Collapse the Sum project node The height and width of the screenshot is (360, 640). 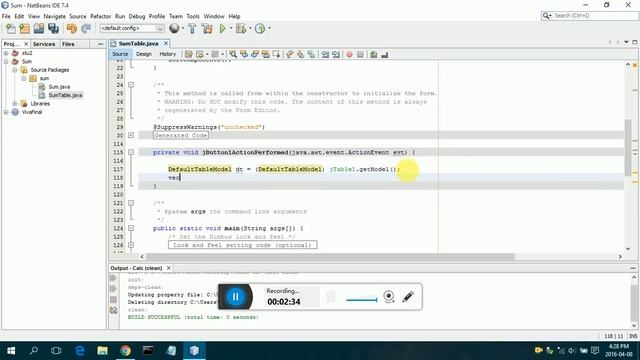[x=6, y=62]
